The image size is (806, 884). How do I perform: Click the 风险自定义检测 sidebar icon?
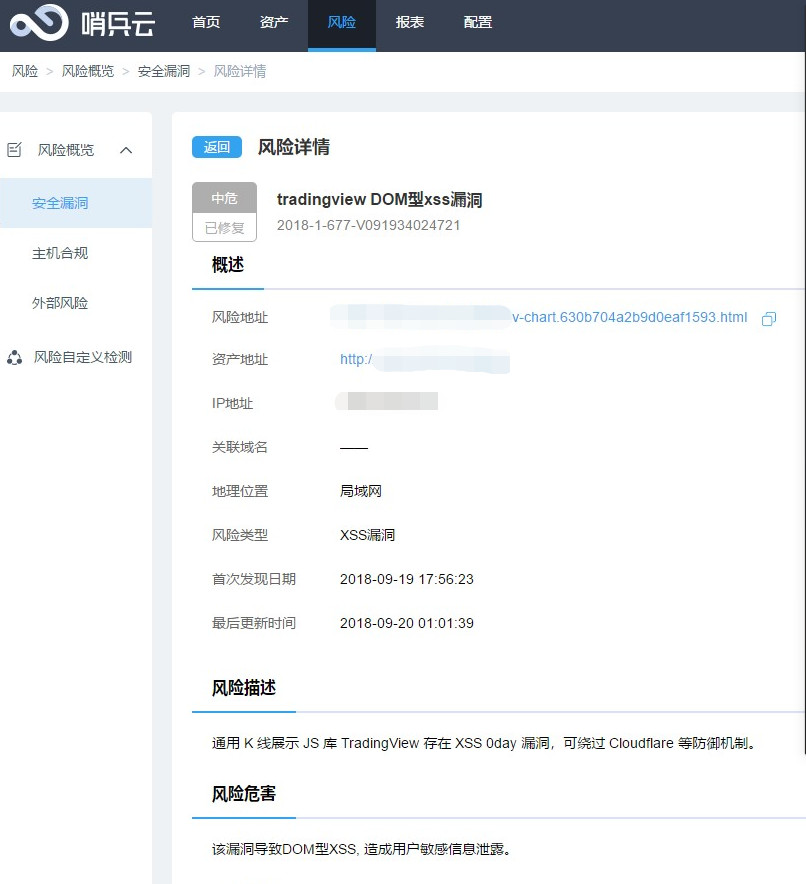click(x=15, y=357)
